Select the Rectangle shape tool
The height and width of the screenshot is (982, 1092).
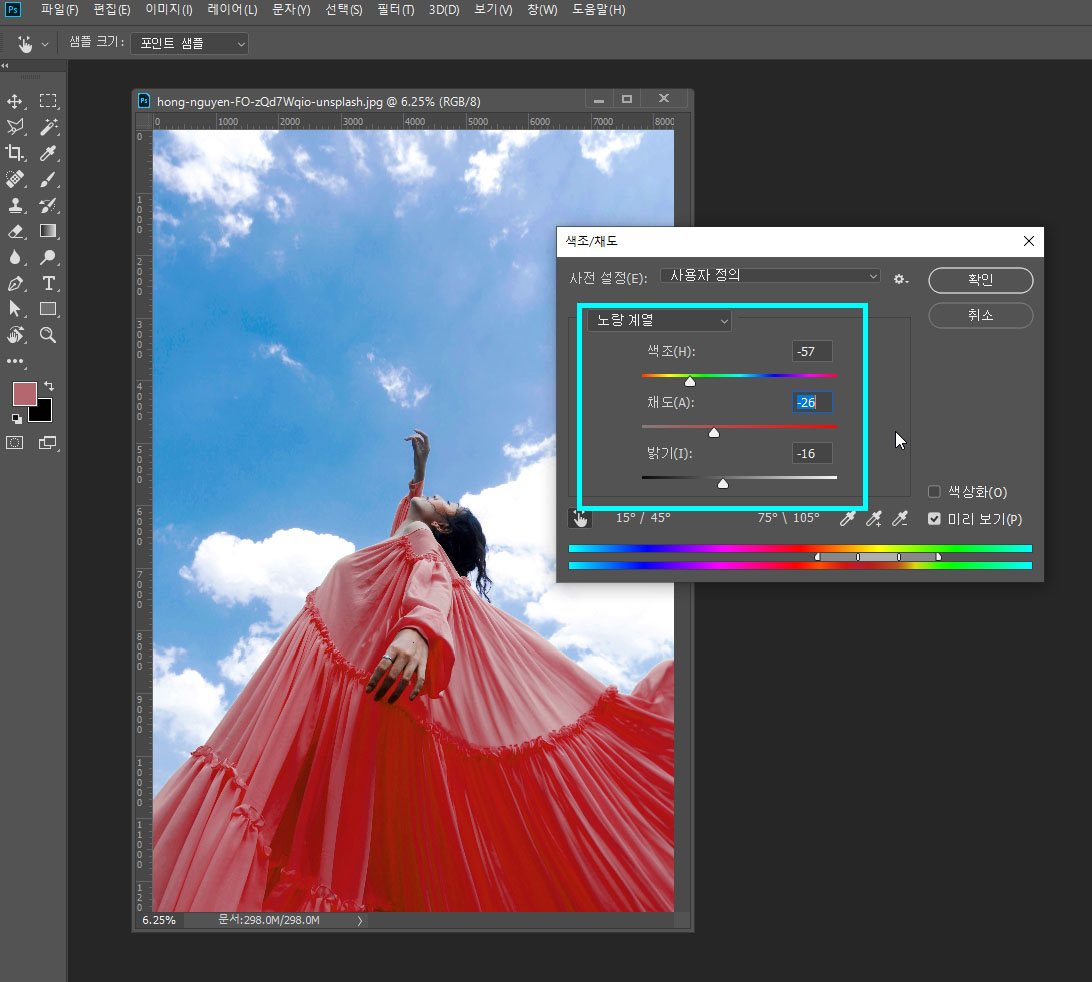point(48,309)
